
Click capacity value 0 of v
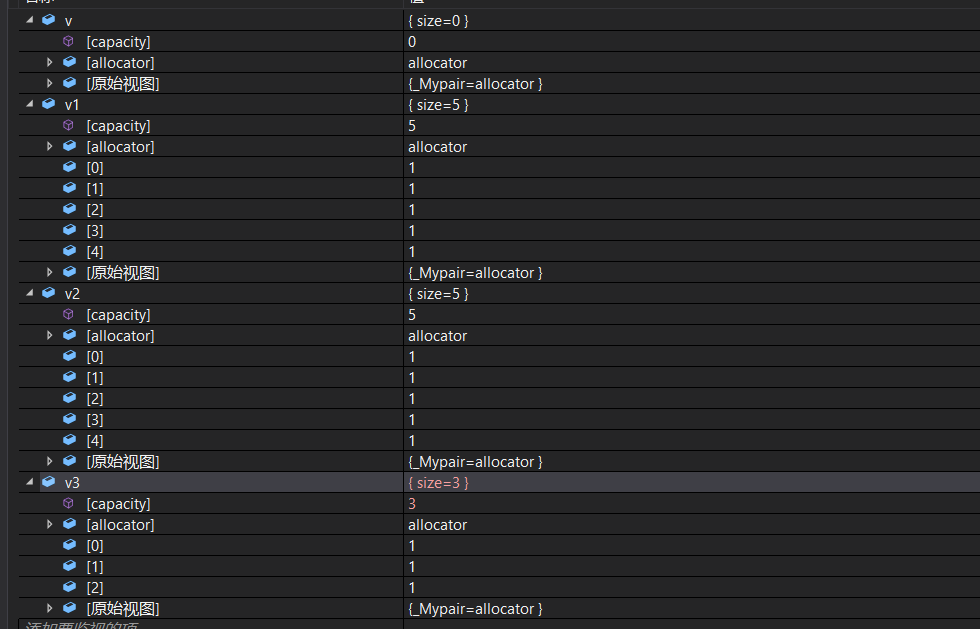(412, 42)
